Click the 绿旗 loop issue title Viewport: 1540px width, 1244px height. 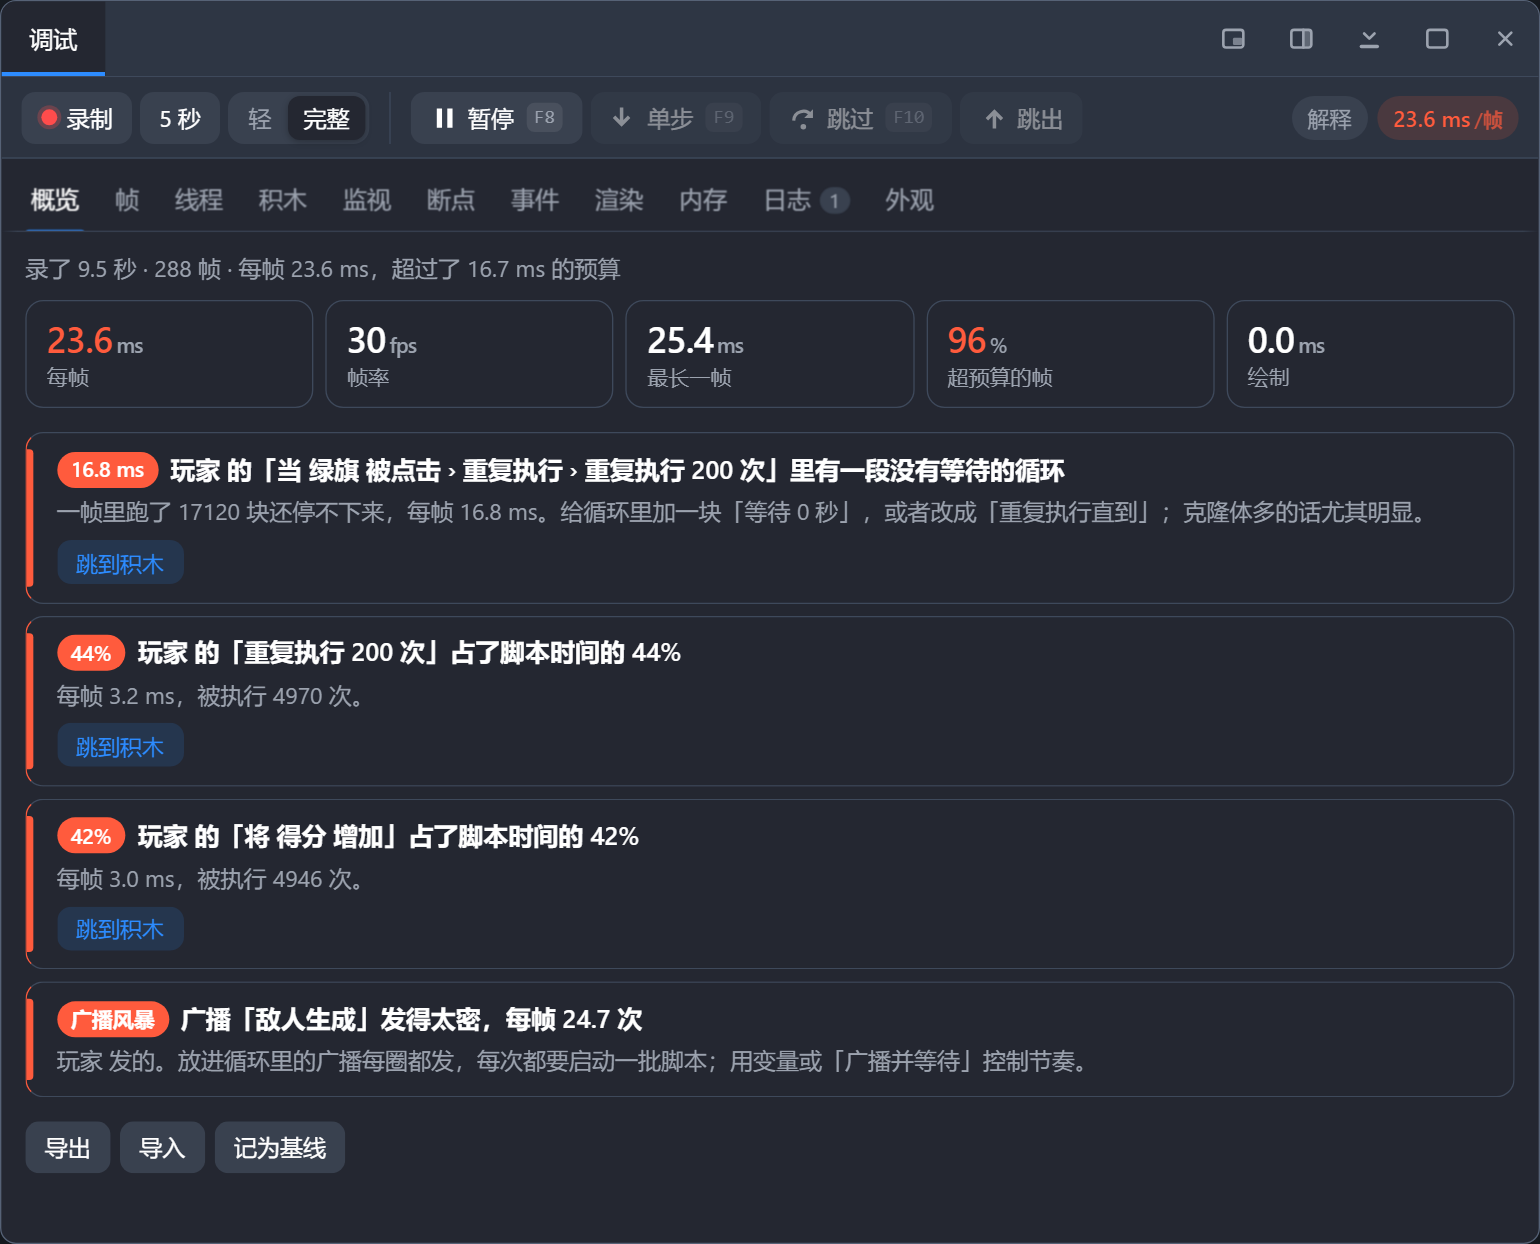tap(617, 470)
